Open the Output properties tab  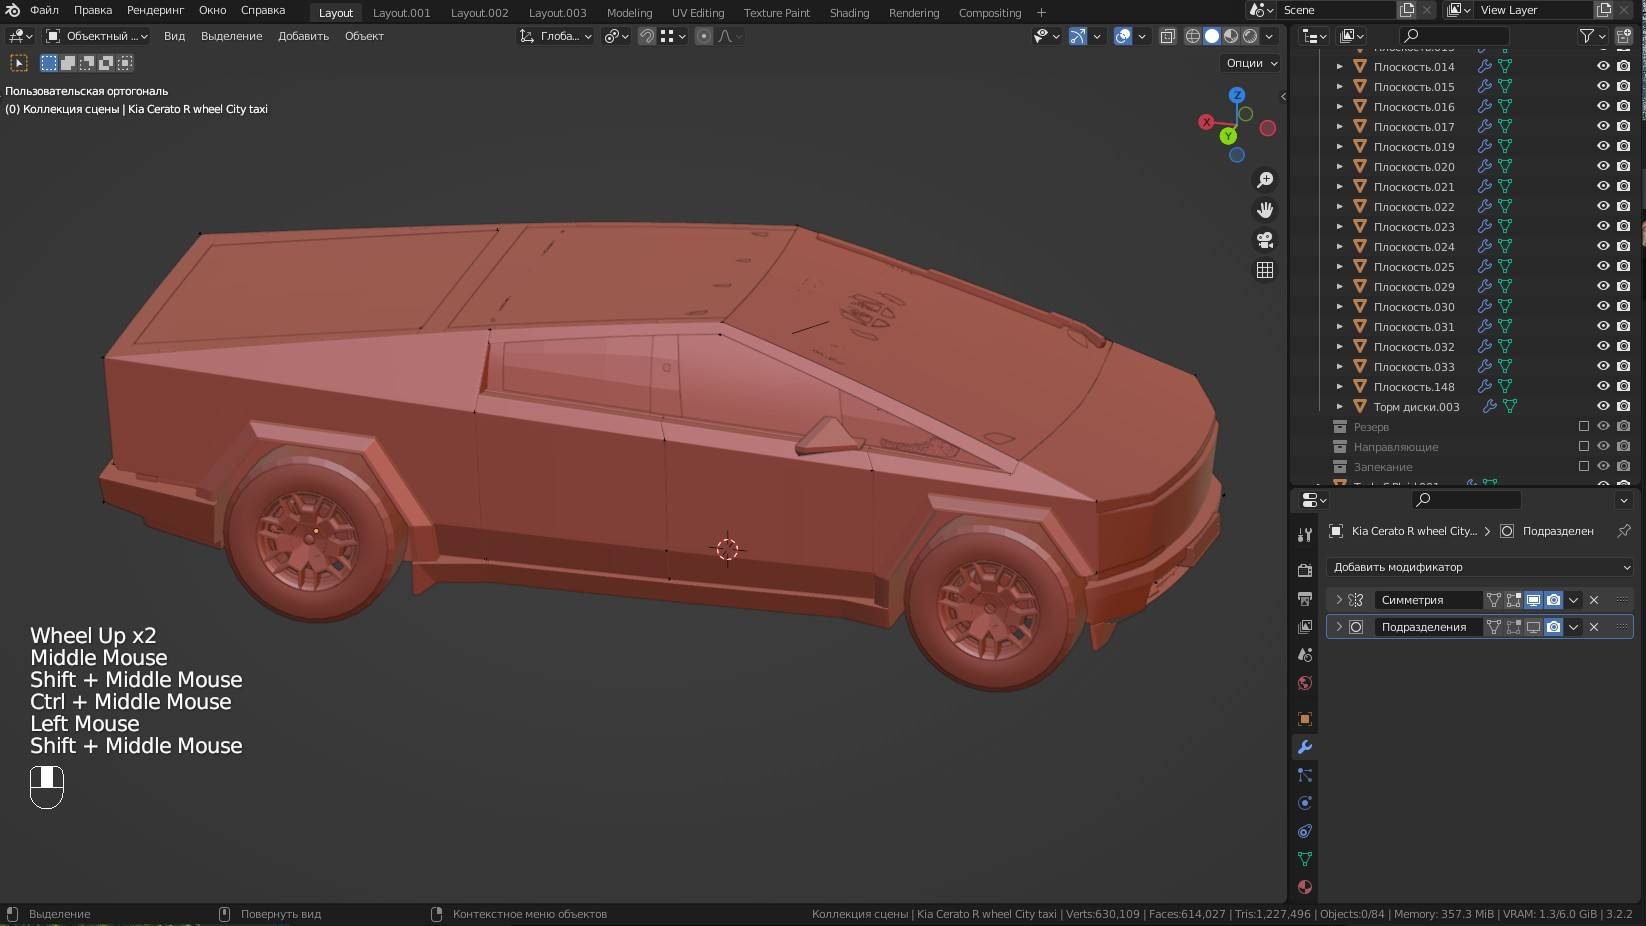pyautogui.click(x=1304, y=598)
